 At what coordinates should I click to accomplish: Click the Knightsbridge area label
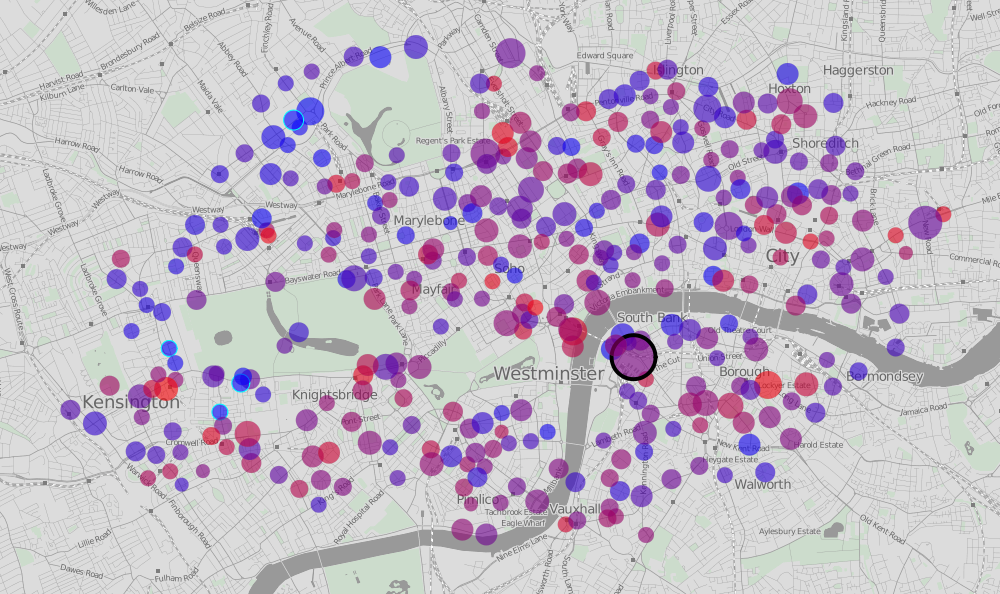[334, 395]
